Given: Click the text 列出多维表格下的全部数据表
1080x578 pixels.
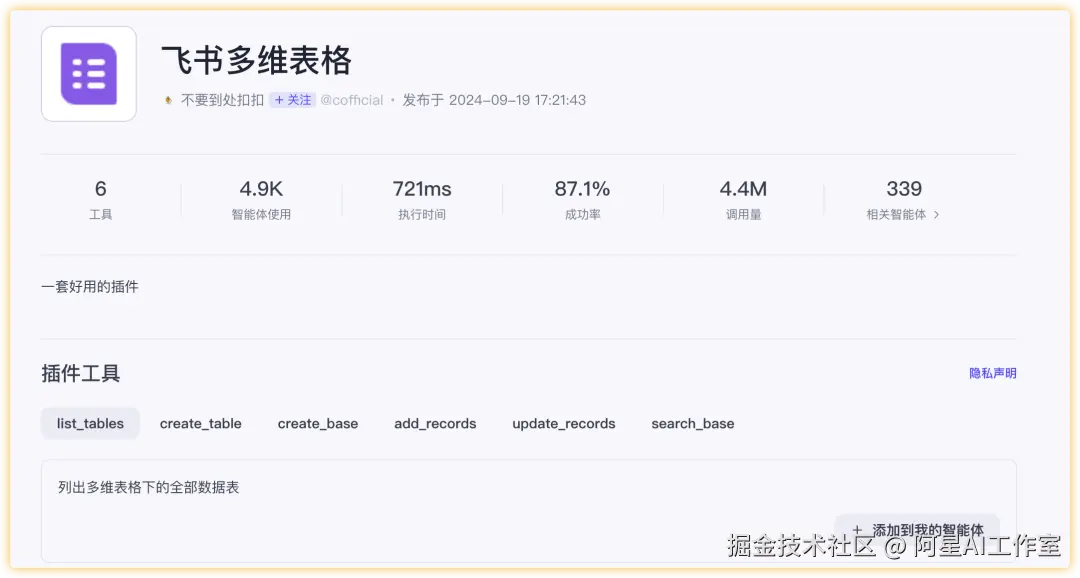Looking at the screenshot, I should click(x=148, y=488).
